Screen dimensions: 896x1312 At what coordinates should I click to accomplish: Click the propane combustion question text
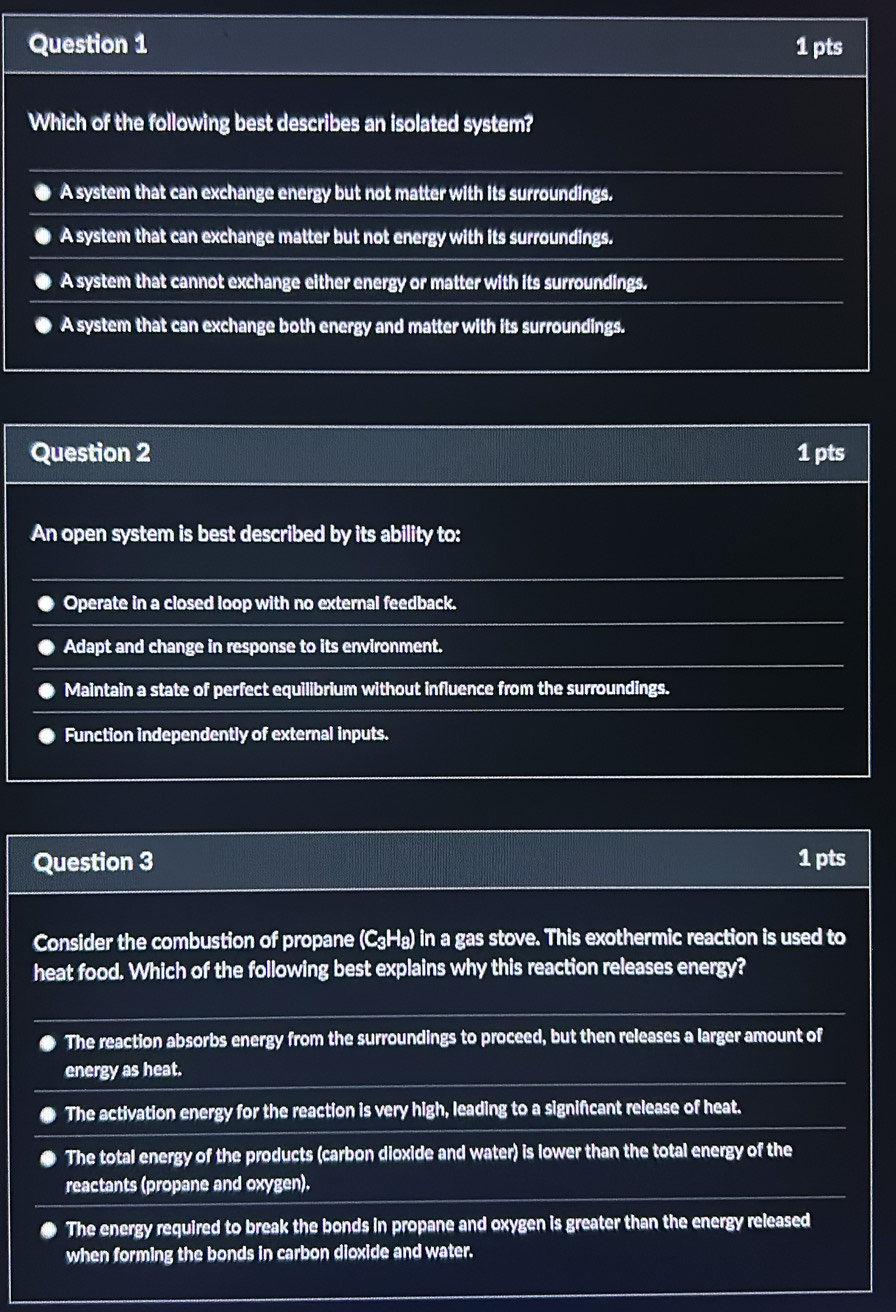click(x=440, y=954)
